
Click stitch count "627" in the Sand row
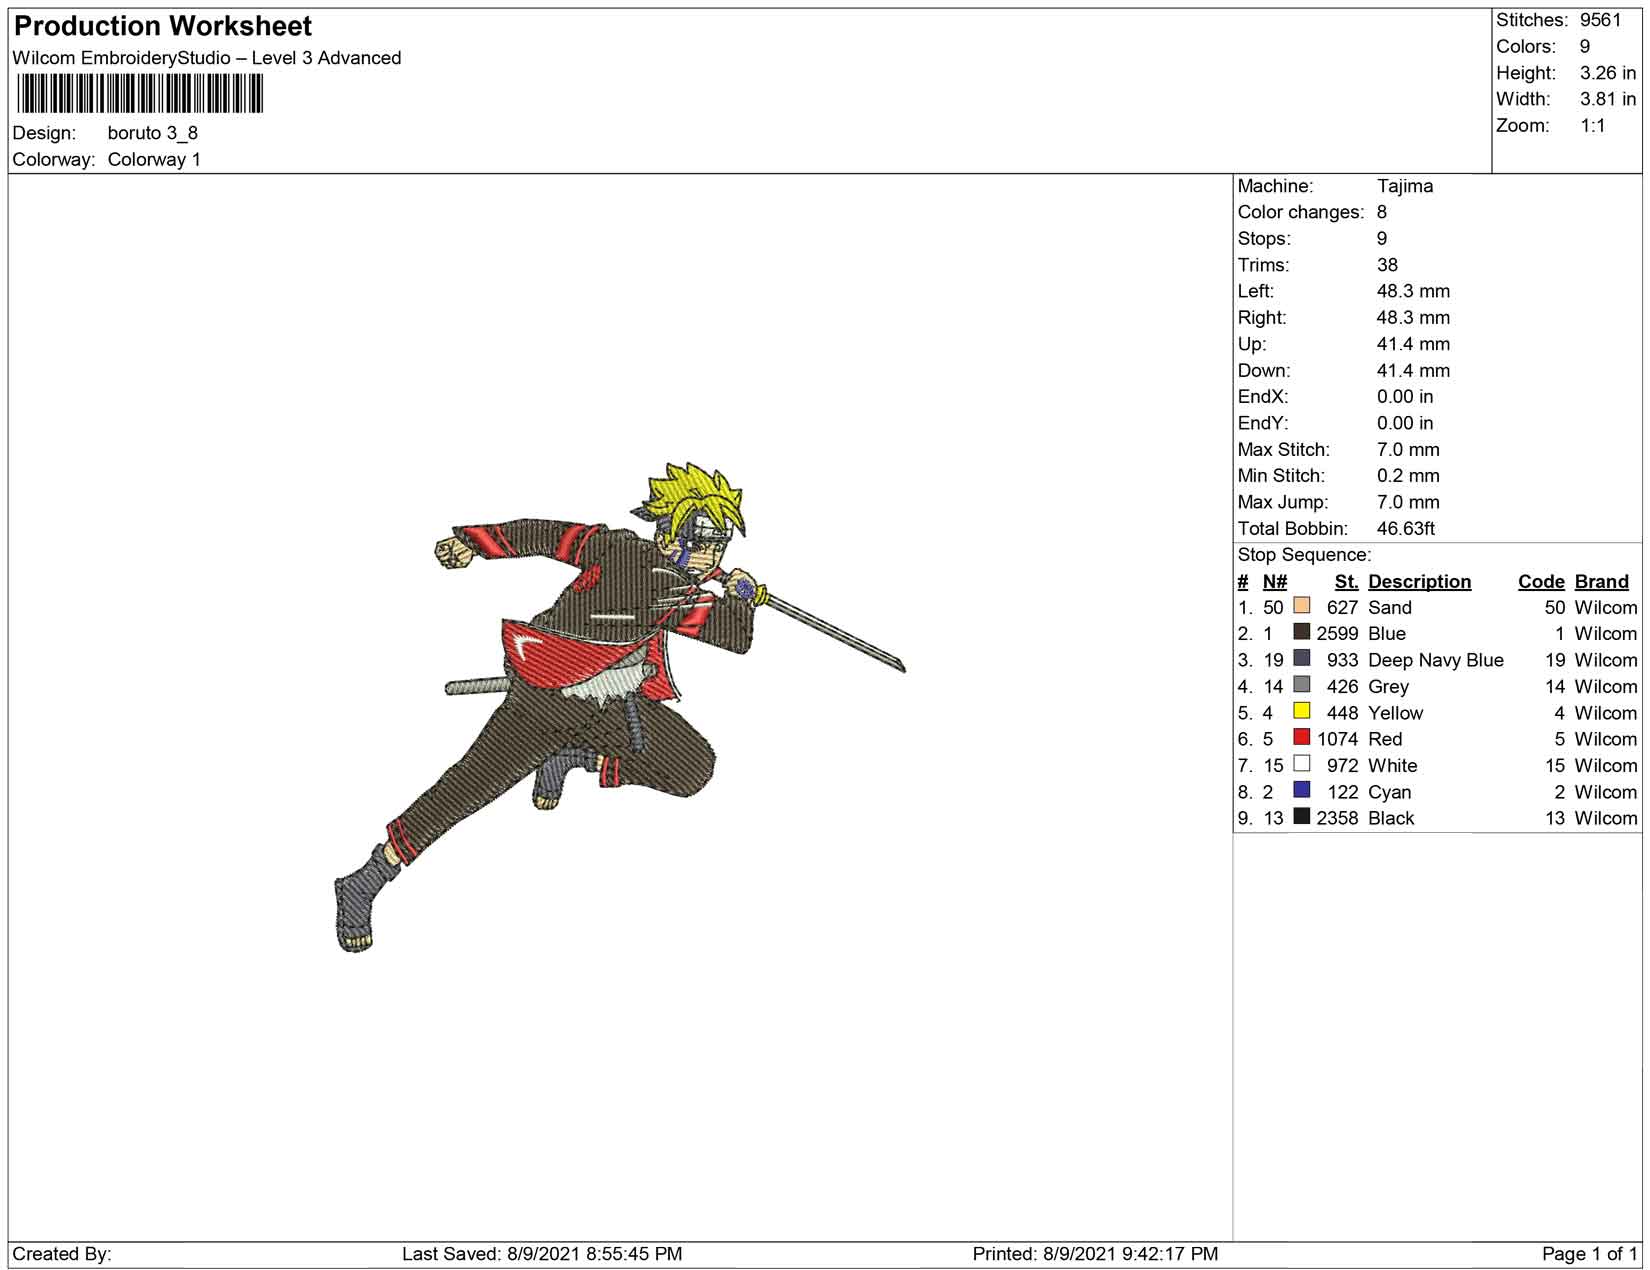tap(1342, 608)
